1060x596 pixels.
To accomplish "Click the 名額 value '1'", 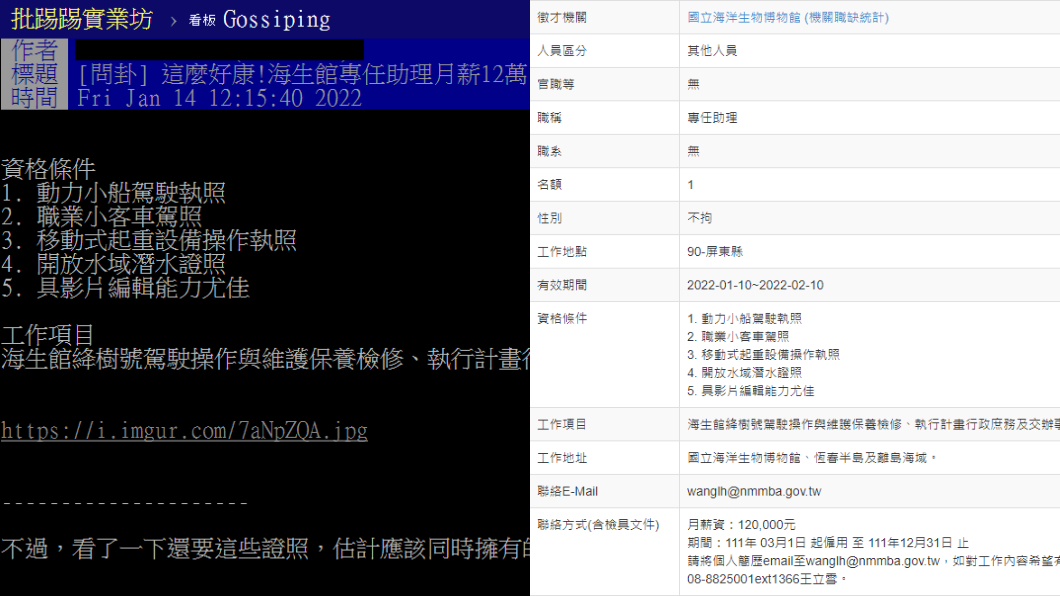I will 690,184.
